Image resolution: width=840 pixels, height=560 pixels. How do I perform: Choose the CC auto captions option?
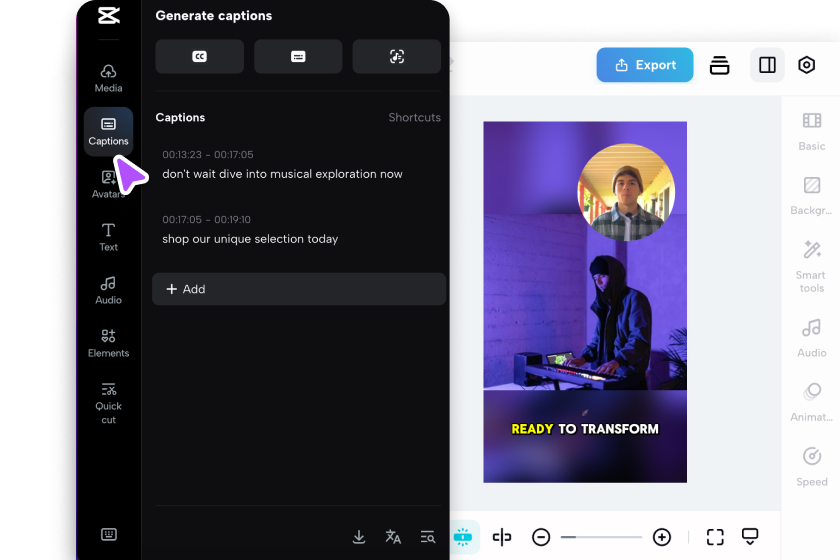pyautogui.click(x=199, y=56)
